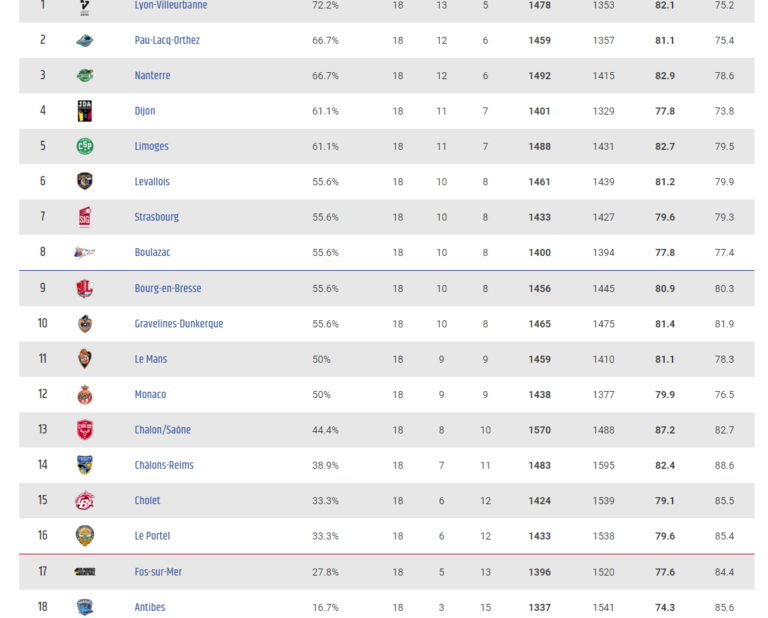Click the Strasbourg SIG team logo
The width and height of the screenshot is (768, 618).
[x=85, y=217]
